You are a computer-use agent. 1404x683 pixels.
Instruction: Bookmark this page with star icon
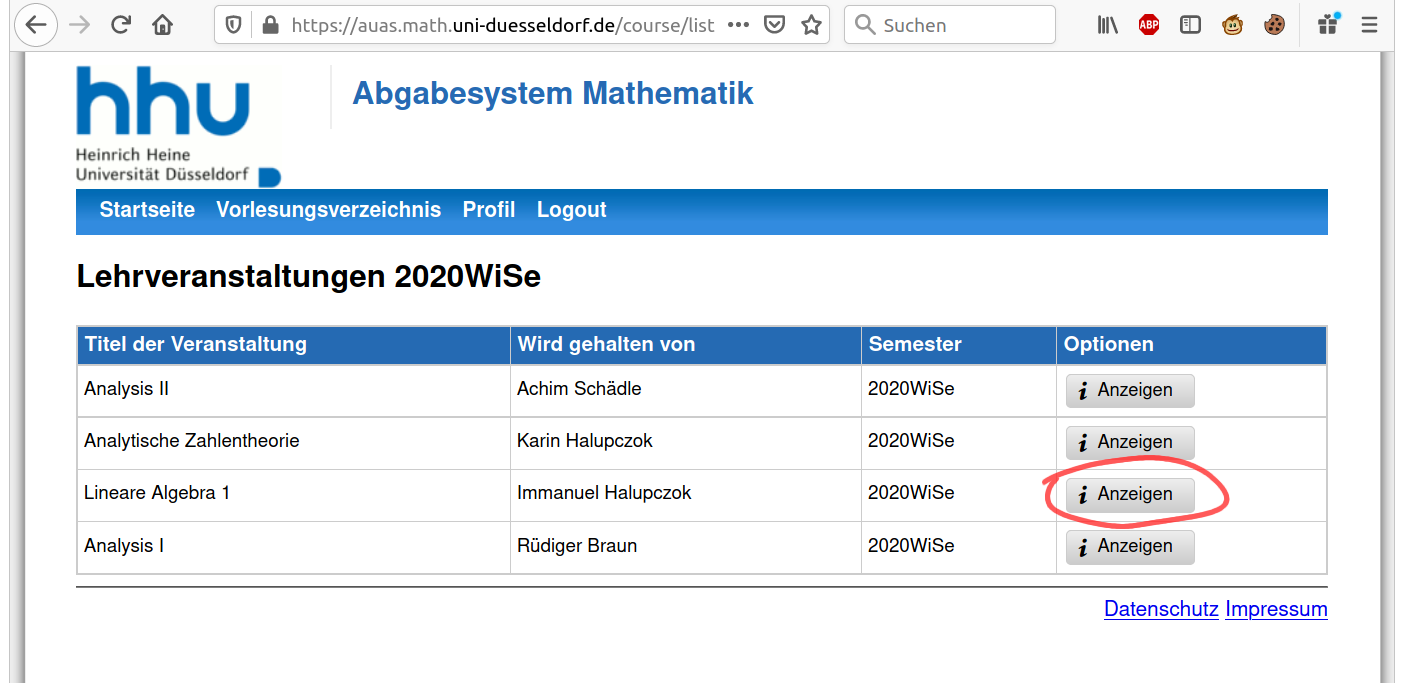[x=811, y=25]
